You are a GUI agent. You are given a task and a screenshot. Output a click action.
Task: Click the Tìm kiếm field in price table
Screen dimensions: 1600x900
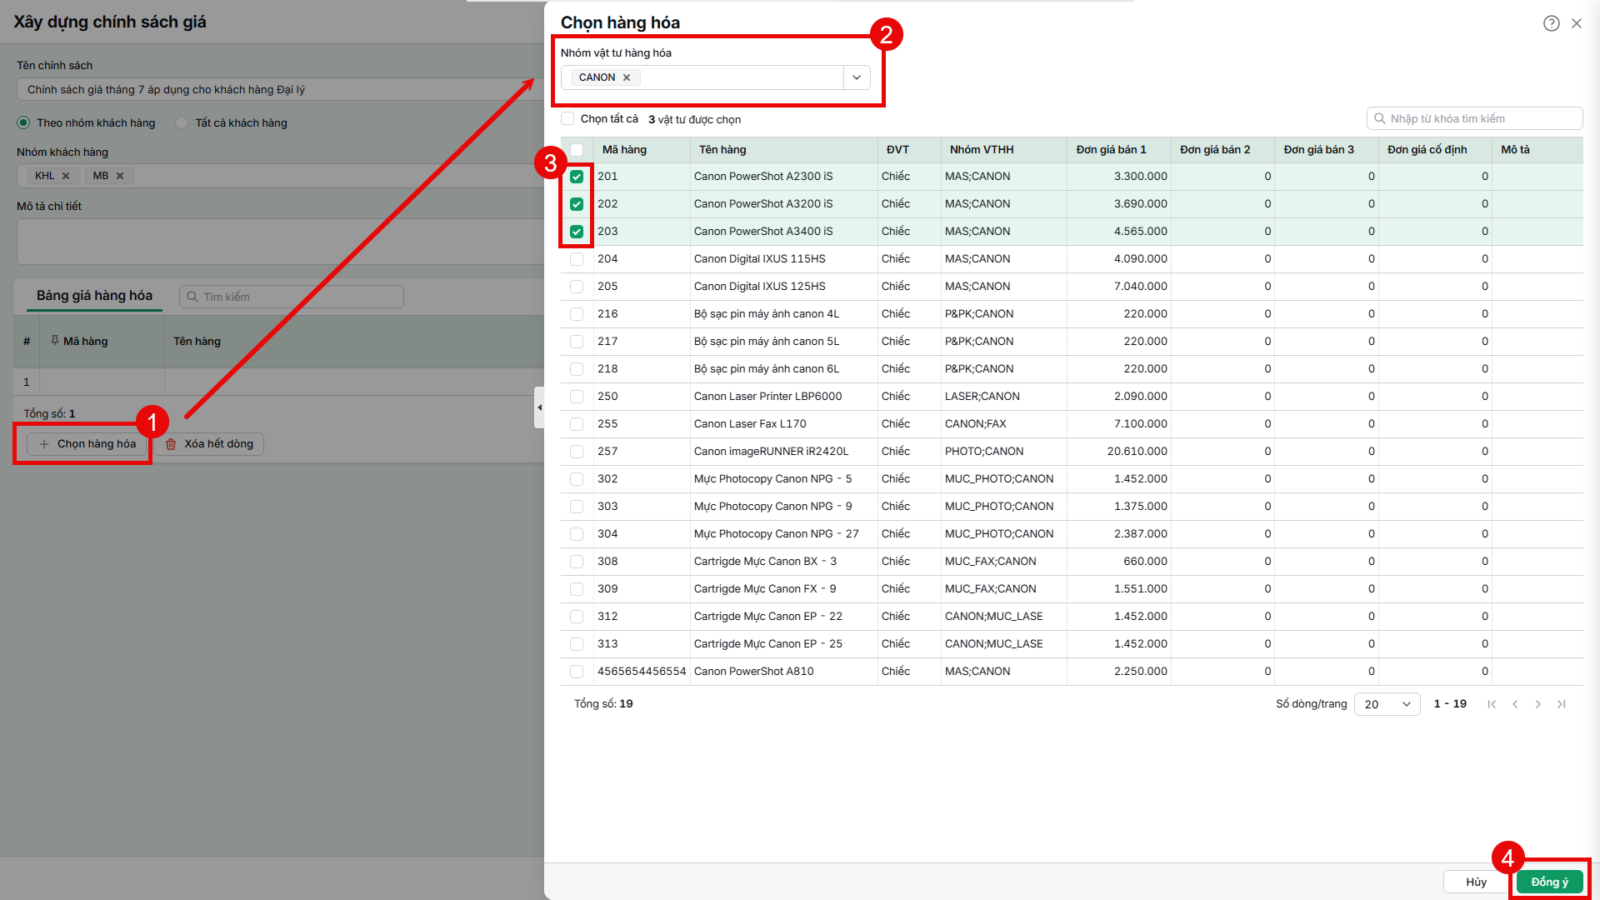point(291,297)
